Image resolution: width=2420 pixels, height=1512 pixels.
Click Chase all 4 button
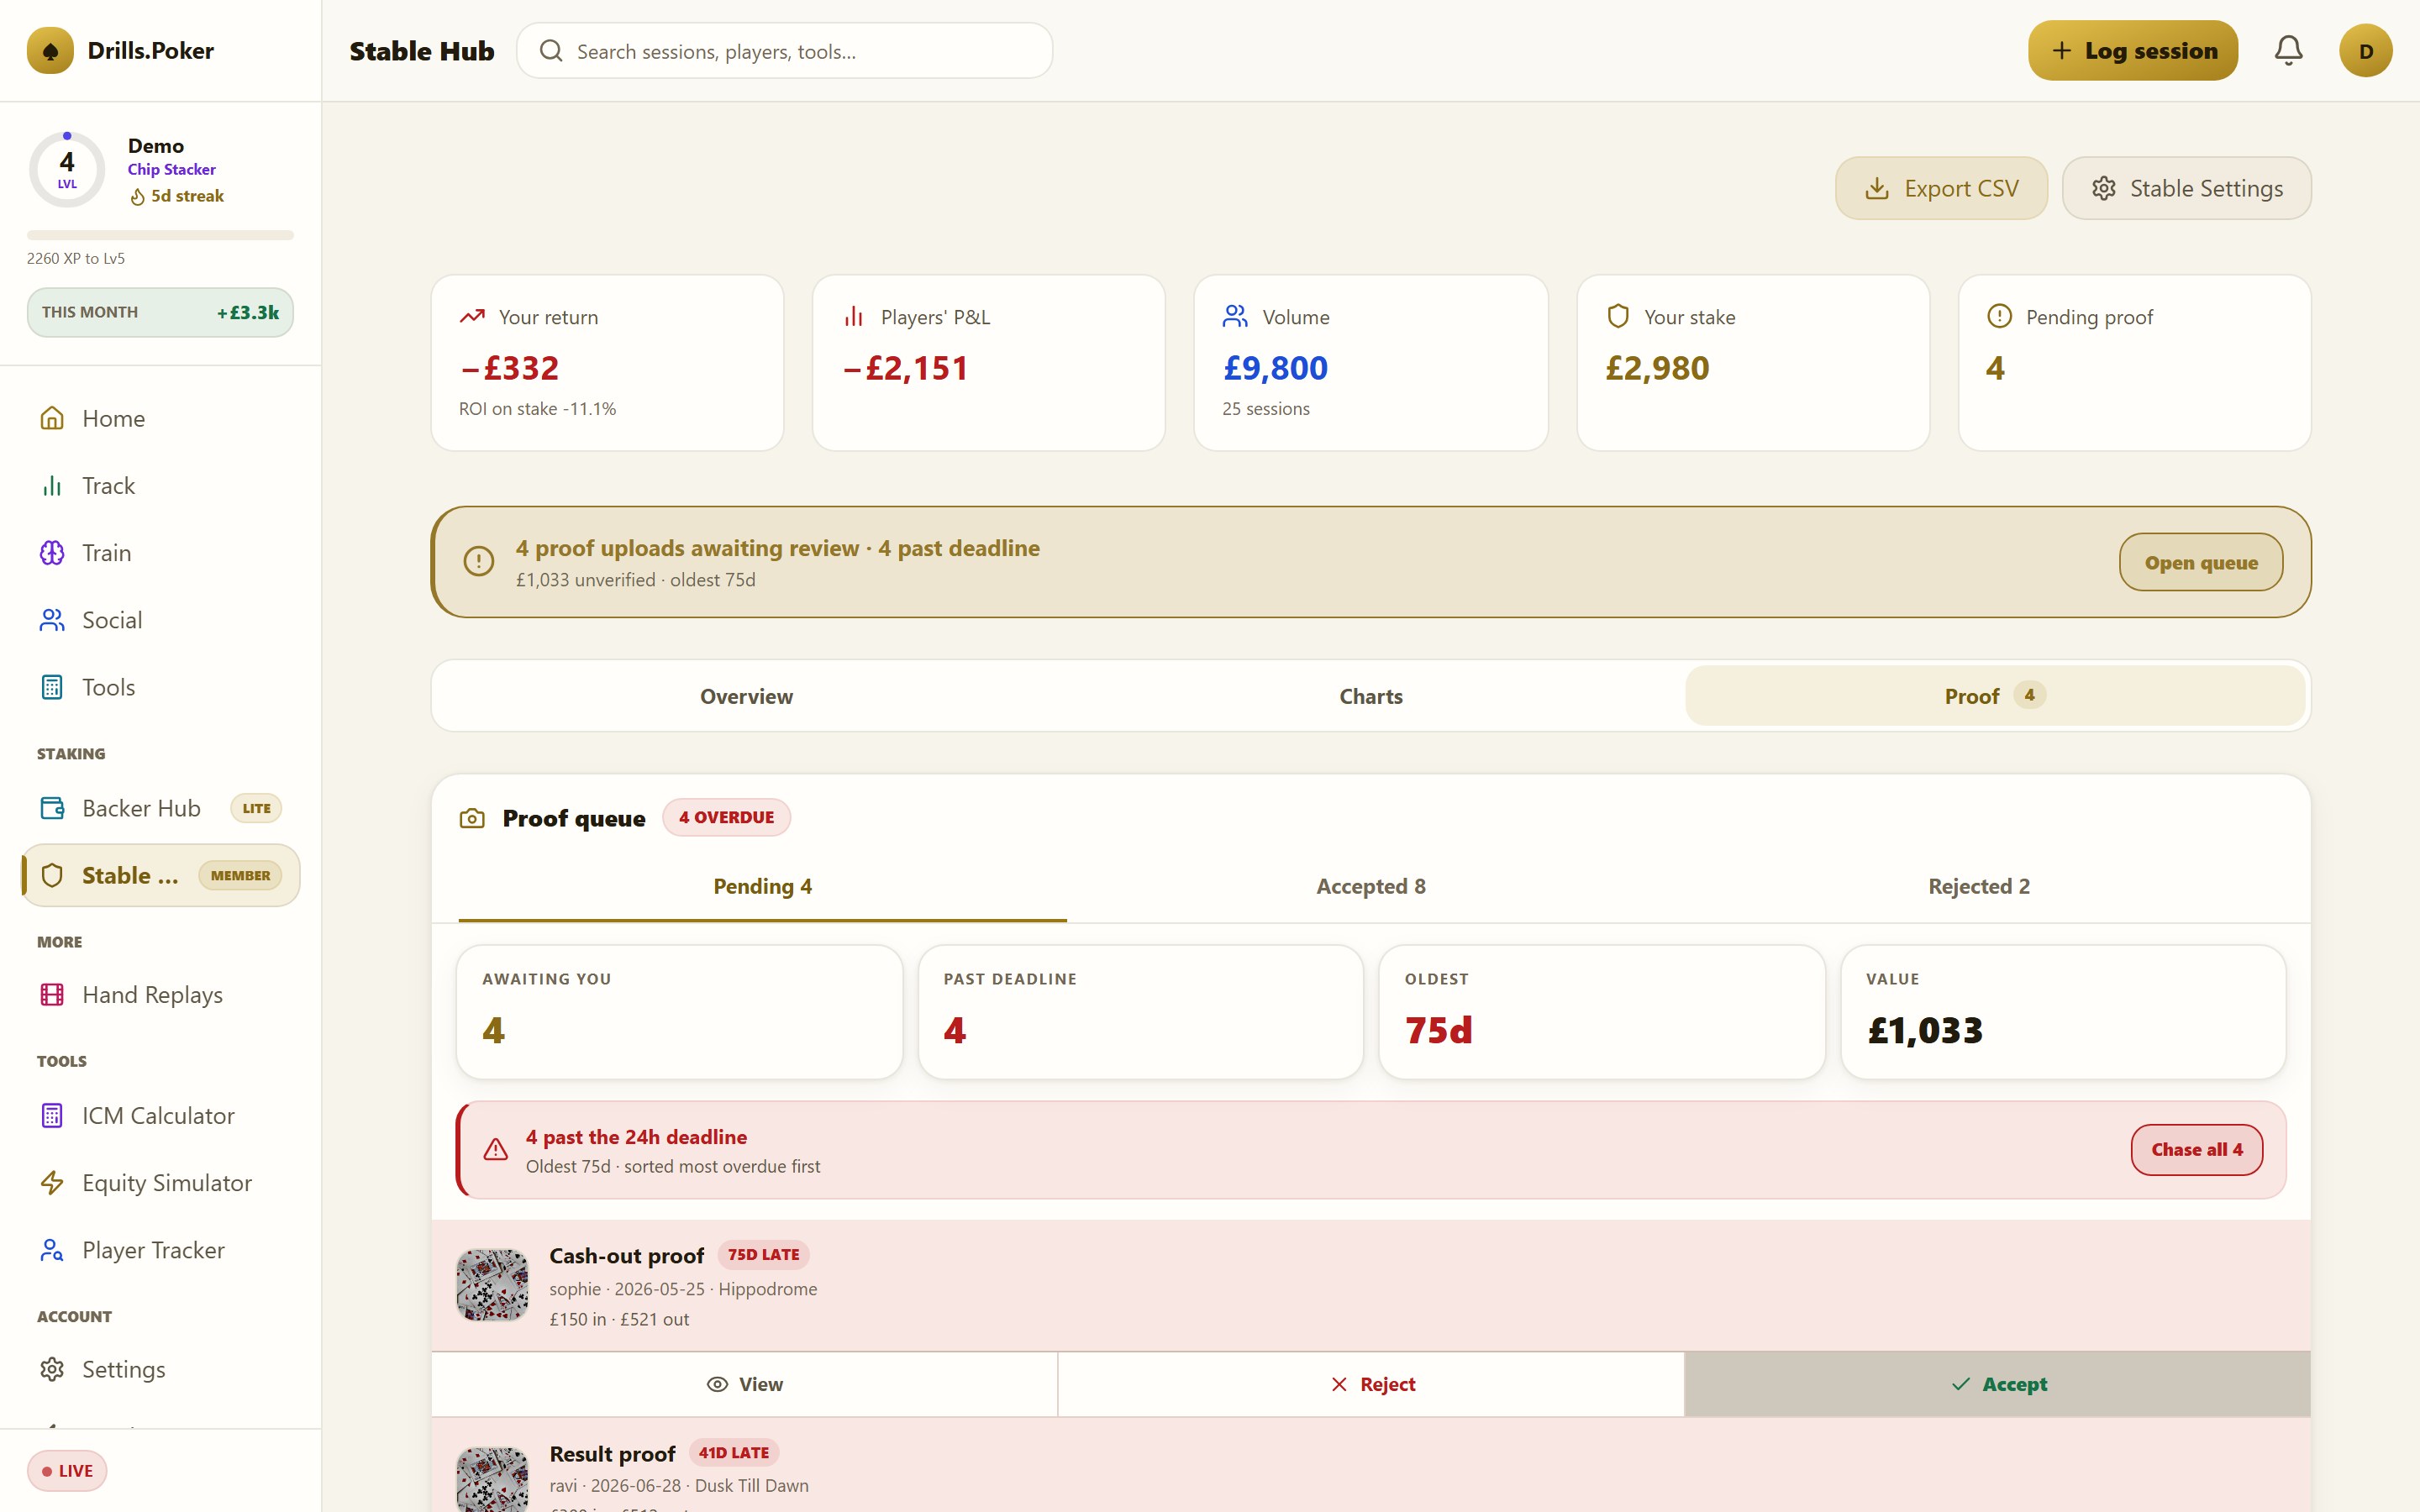pyautogui.click(x=2196, y=1150)
